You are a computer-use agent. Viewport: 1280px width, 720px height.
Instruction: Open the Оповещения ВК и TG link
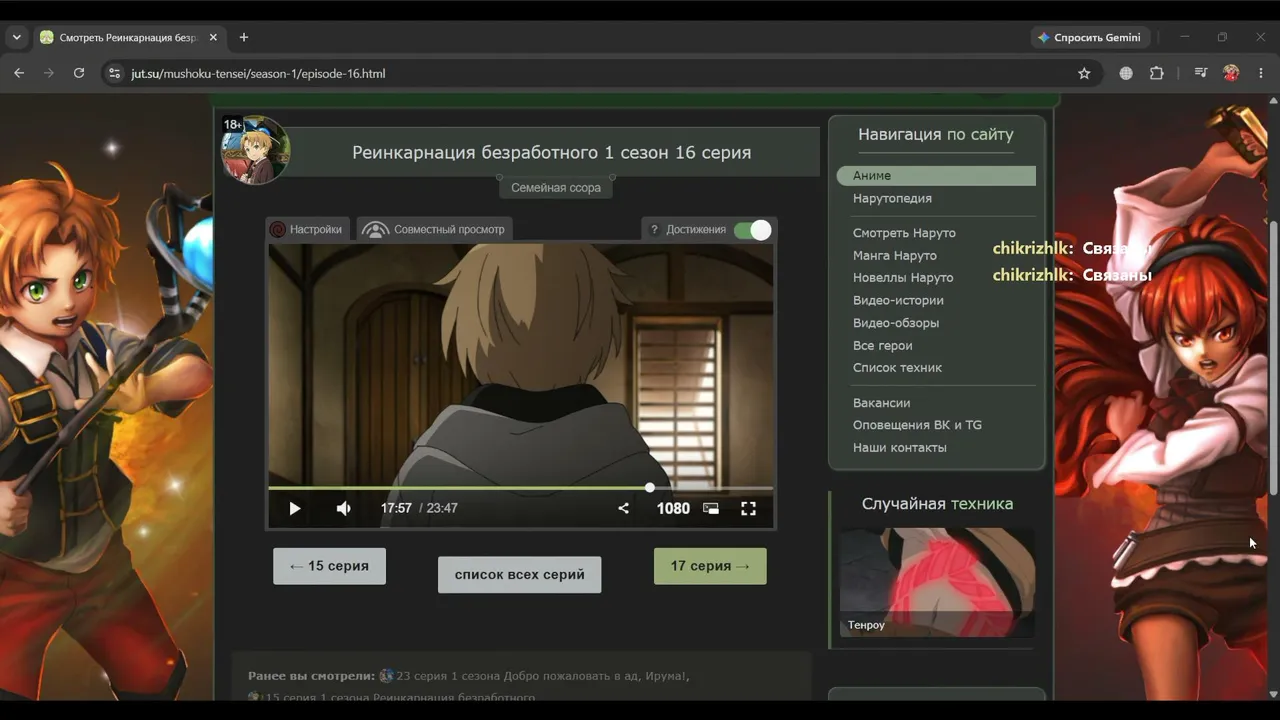coord(917,425)
